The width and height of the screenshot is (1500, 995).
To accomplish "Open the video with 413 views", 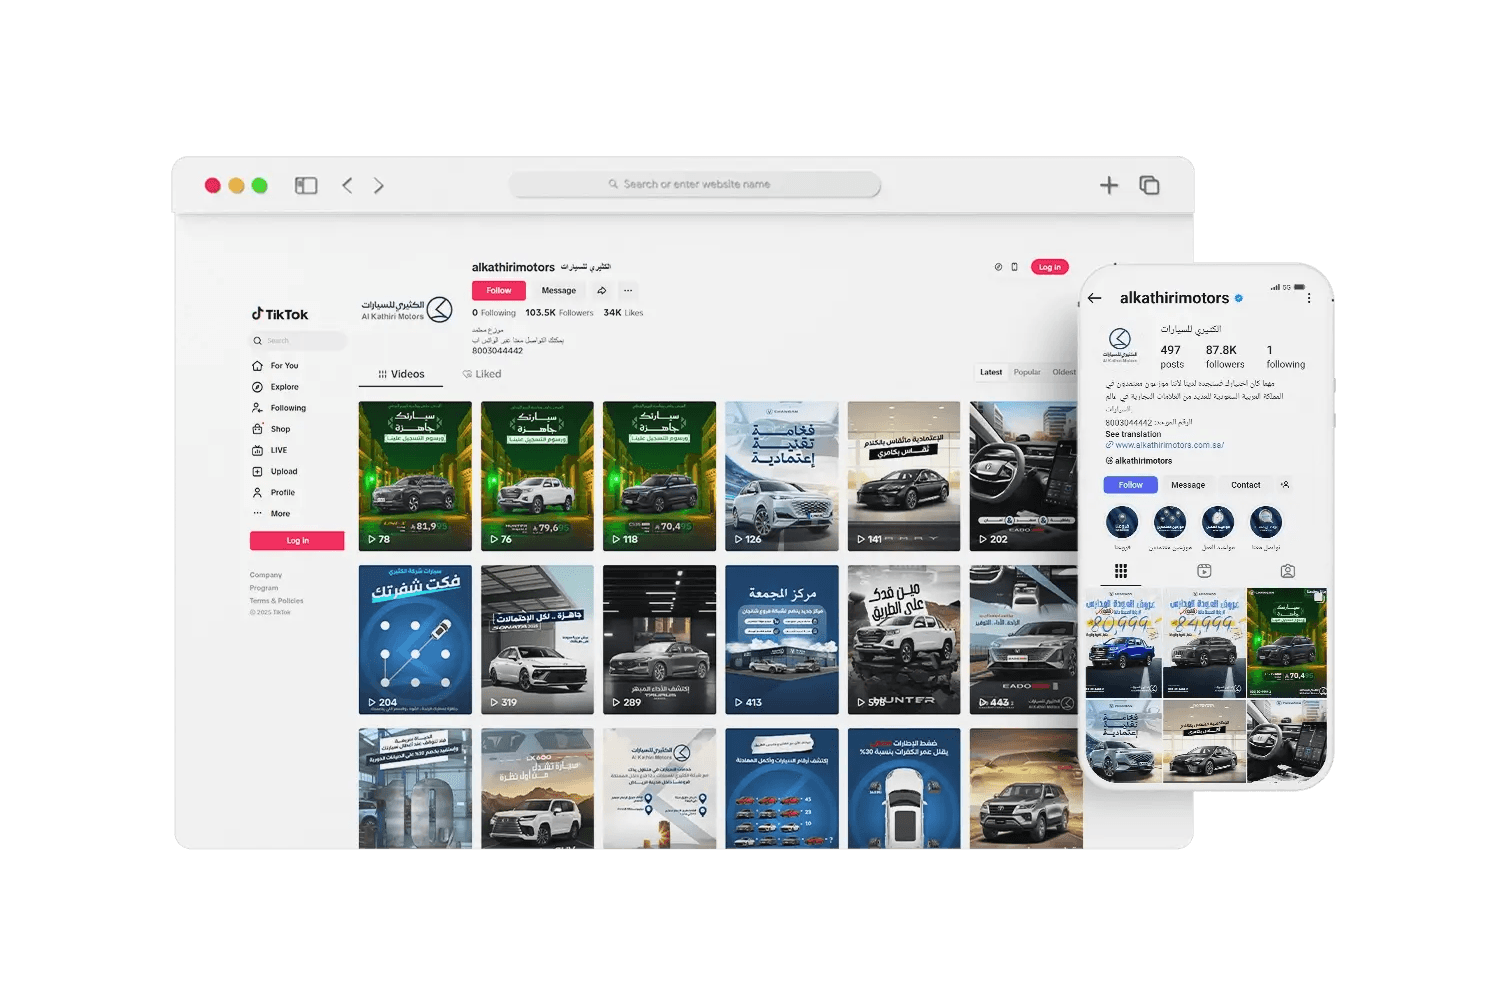I will [782, 640].
